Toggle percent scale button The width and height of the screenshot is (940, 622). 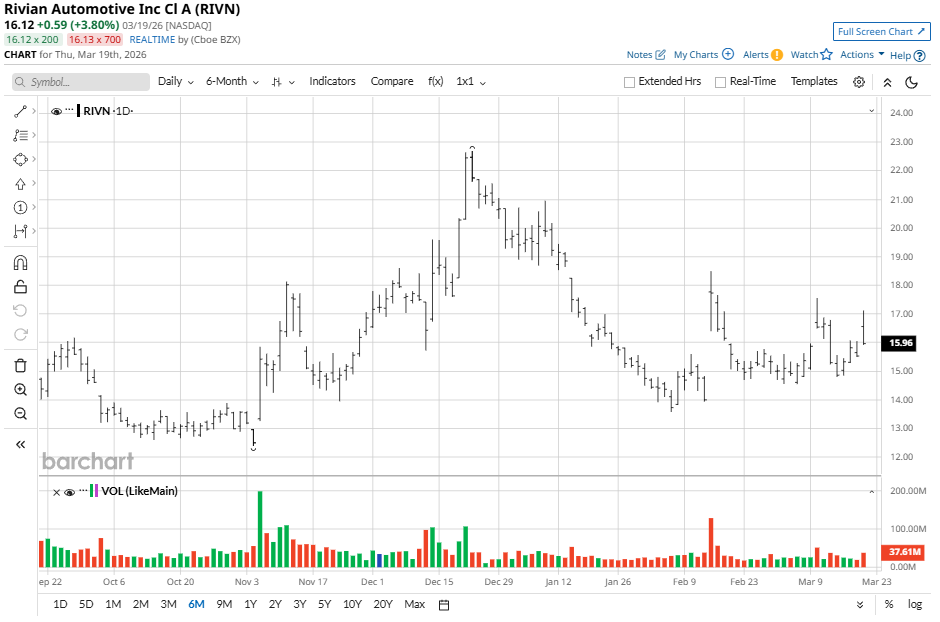coord(889,605)
